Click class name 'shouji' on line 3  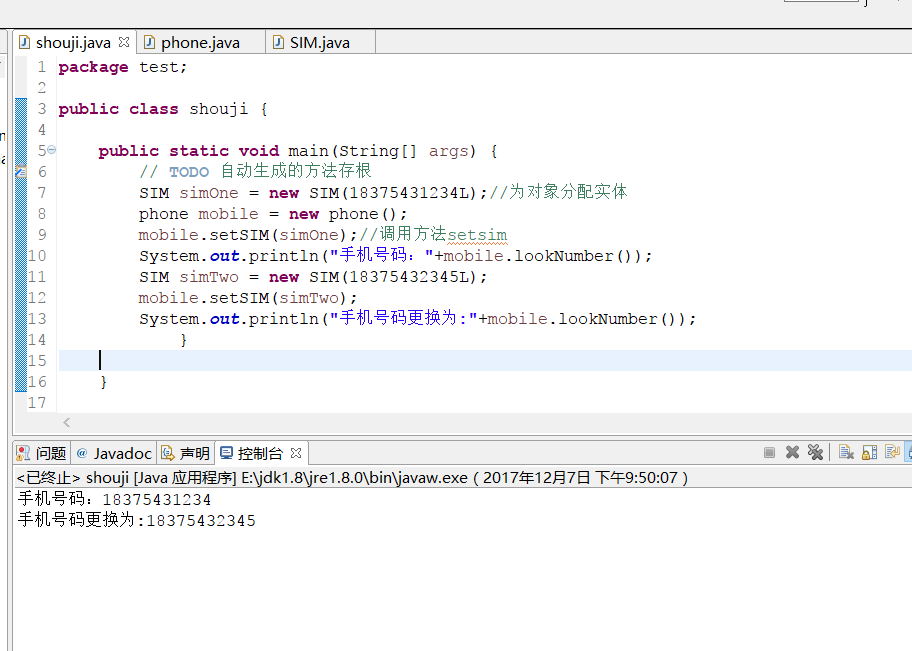click(219, 109)
